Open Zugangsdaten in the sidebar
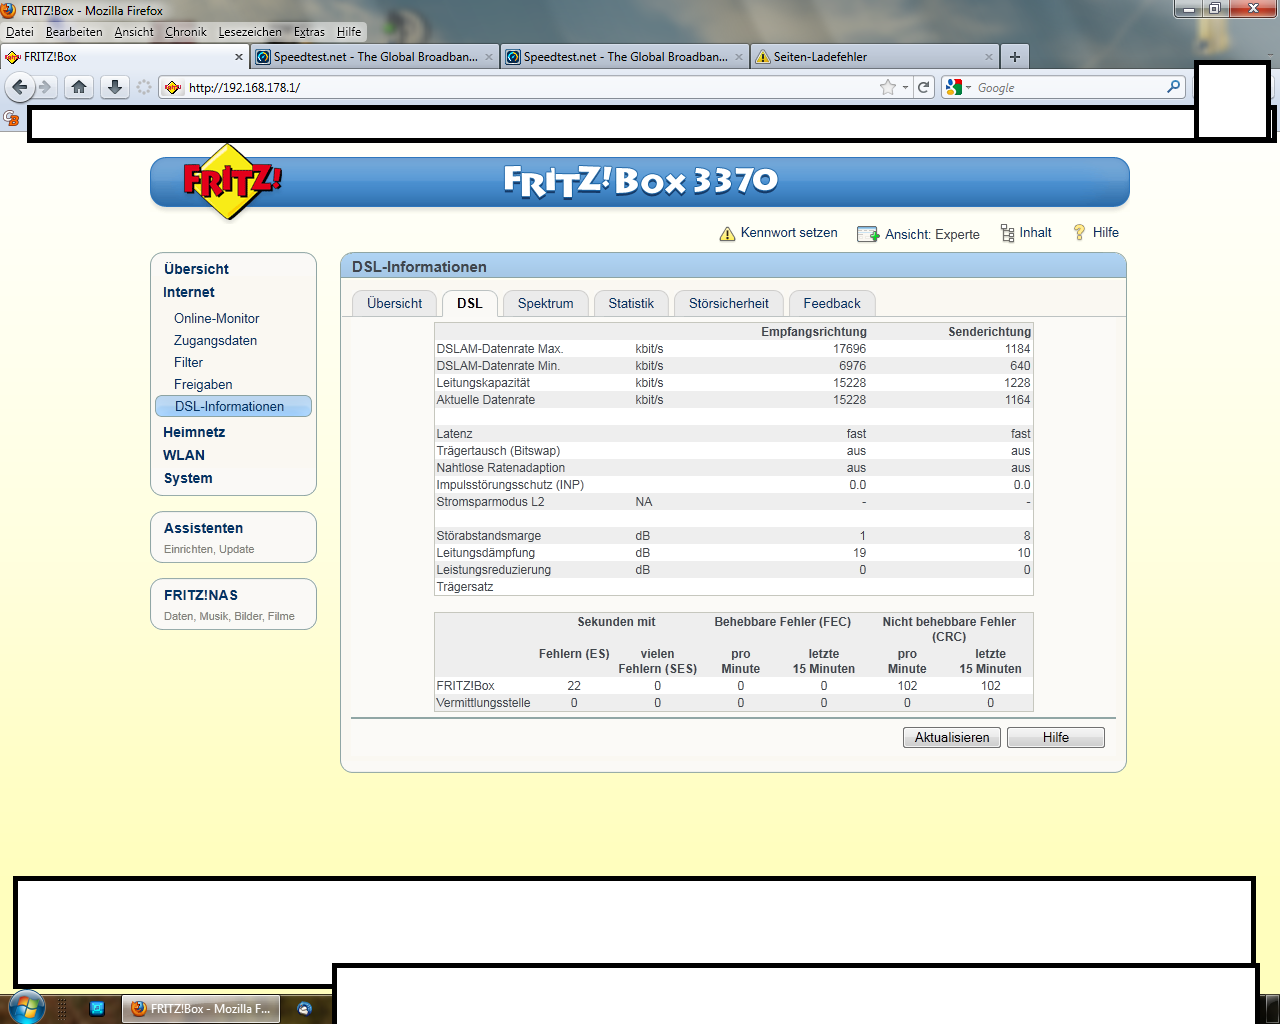This screenshot has height=1024, width=1280. point(216,340)
